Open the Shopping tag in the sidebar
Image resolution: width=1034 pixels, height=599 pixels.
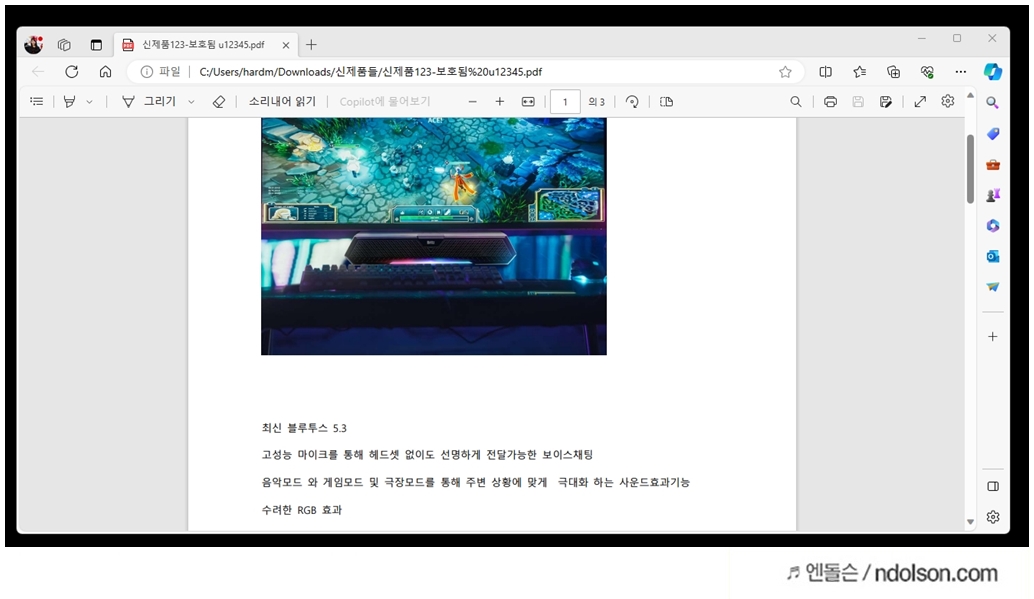992,134
